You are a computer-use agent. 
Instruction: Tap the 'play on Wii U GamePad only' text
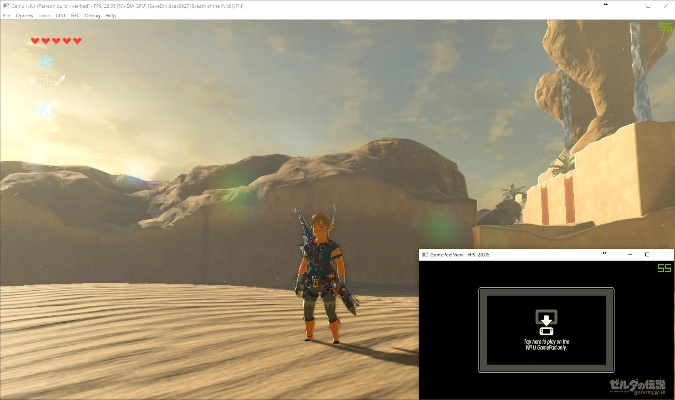click(x=546, y=343)
